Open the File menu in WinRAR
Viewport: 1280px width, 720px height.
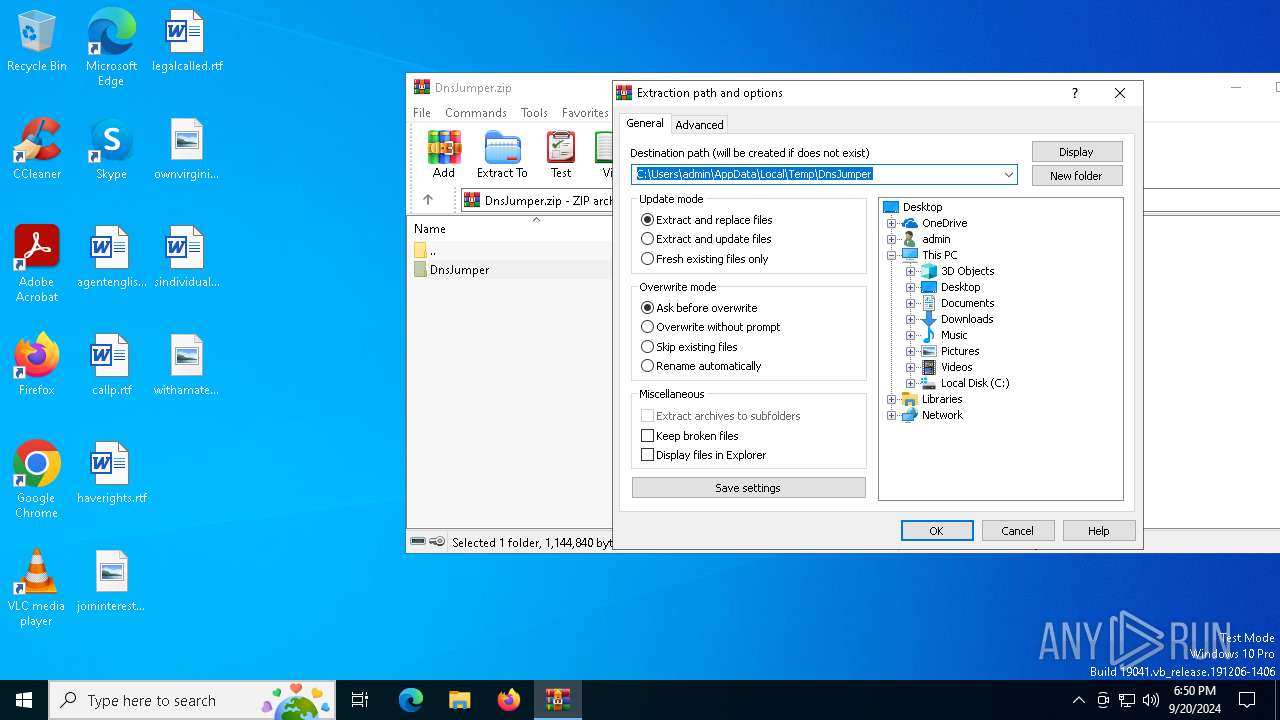[422, 113]
